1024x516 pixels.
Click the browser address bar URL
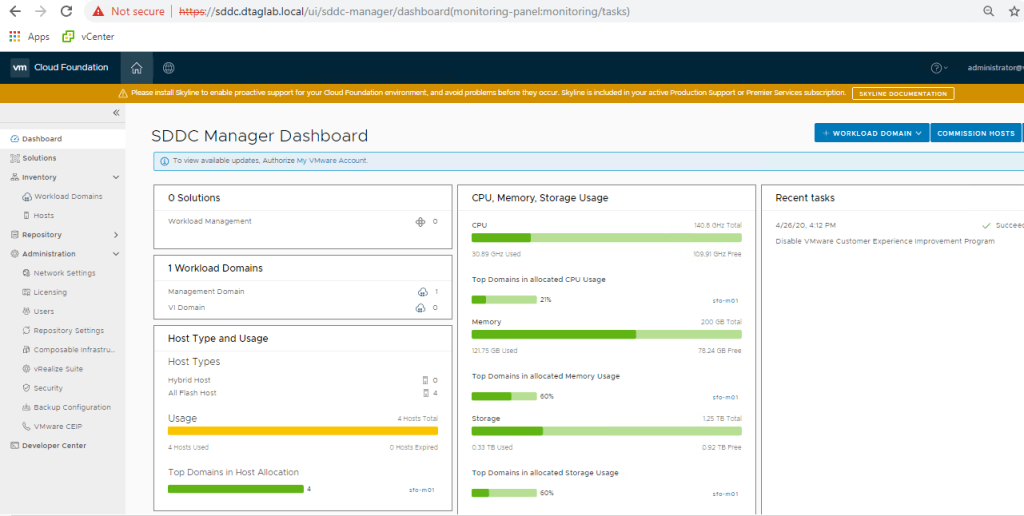[x=400, y=11]
